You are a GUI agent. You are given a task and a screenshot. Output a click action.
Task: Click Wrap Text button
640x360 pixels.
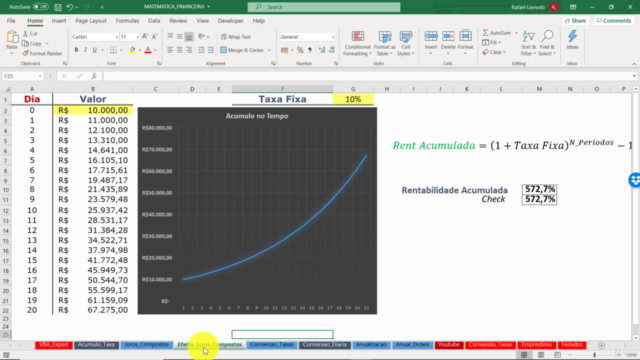tap(236, 37)
